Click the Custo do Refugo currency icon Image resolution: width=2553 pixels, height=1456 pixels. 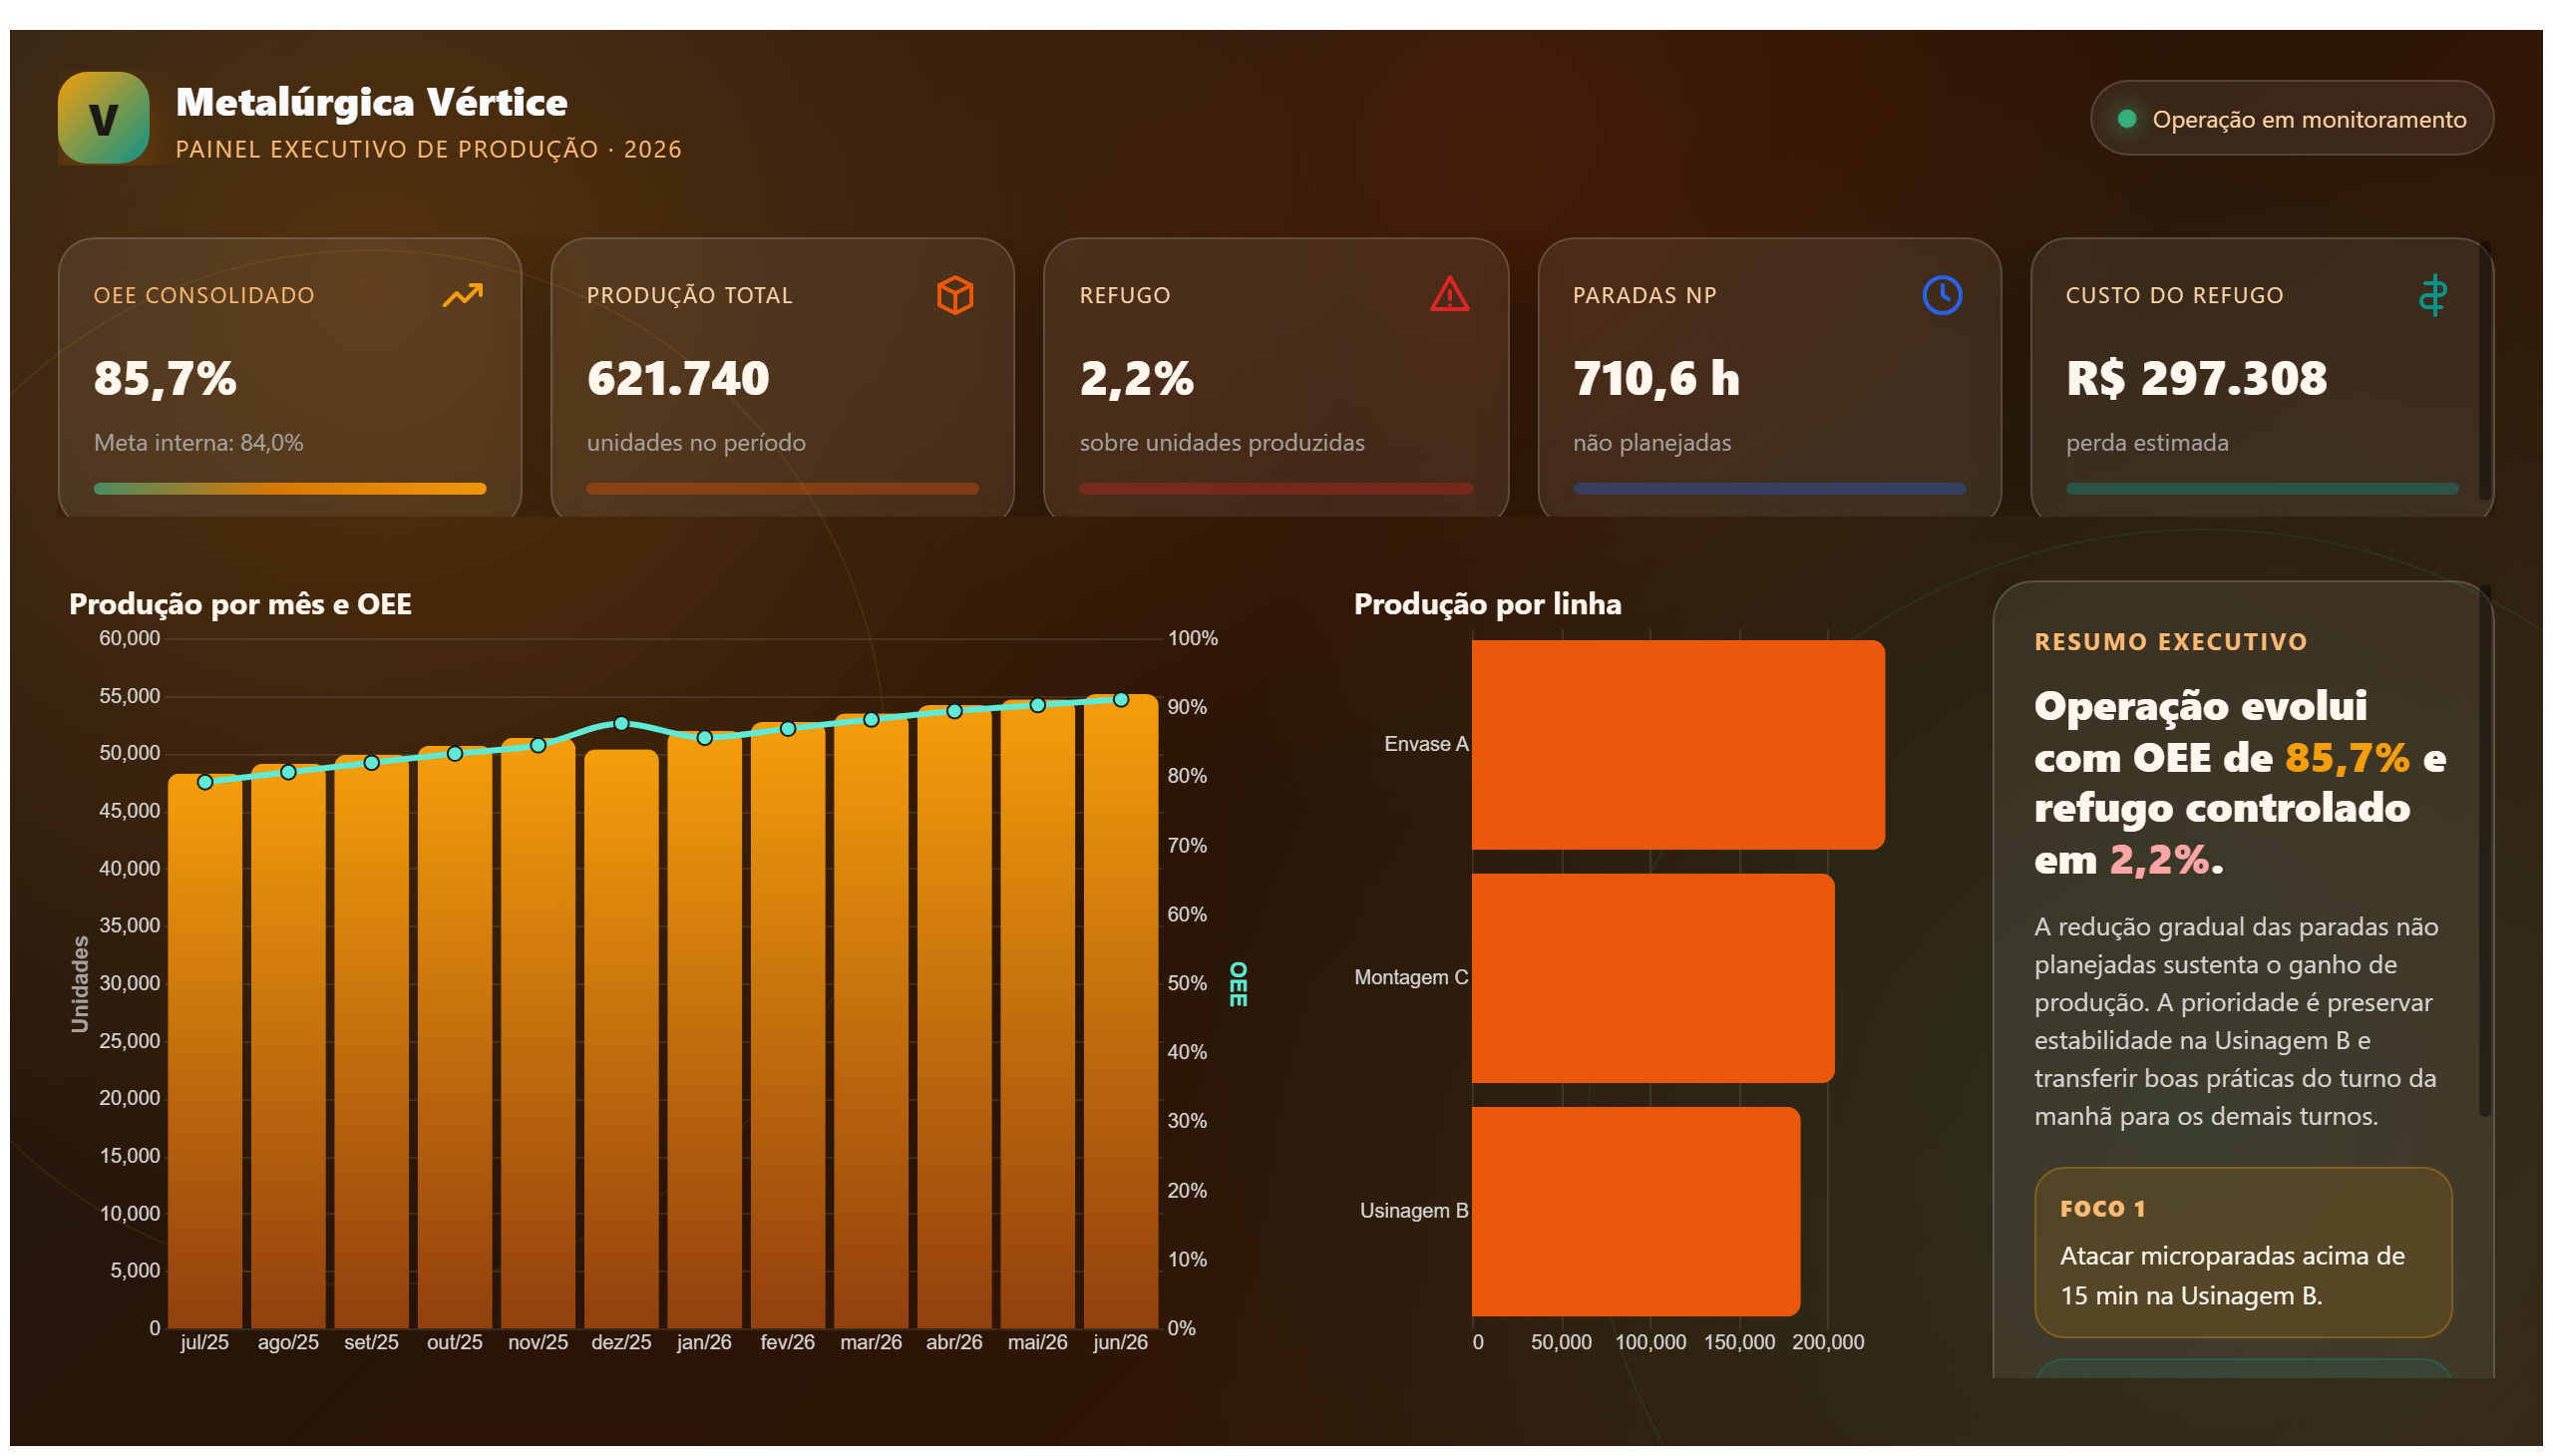[x=2433, y=295]
